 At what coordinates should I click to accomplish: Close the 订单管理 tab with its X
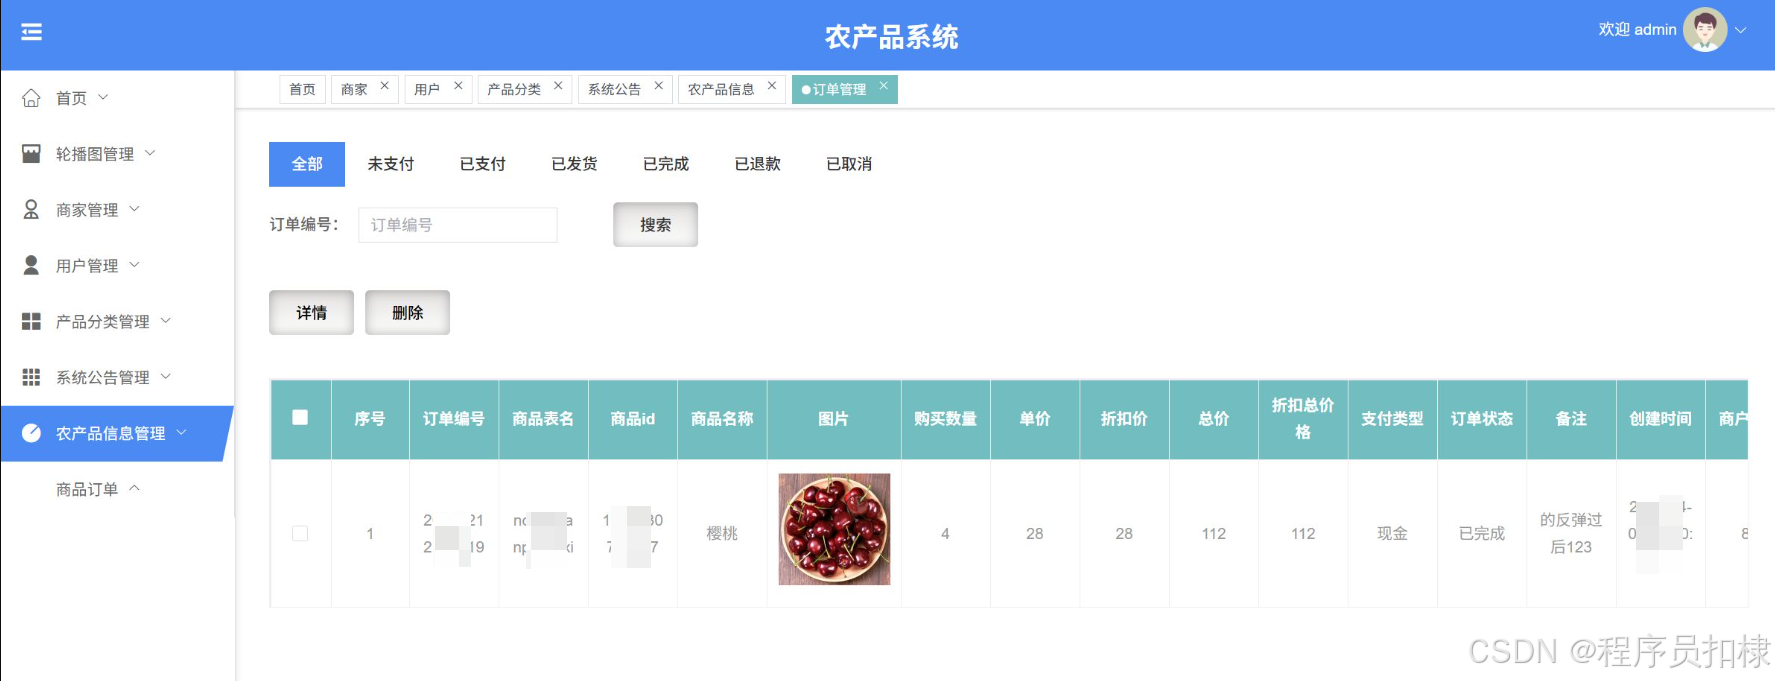(883, 86)
